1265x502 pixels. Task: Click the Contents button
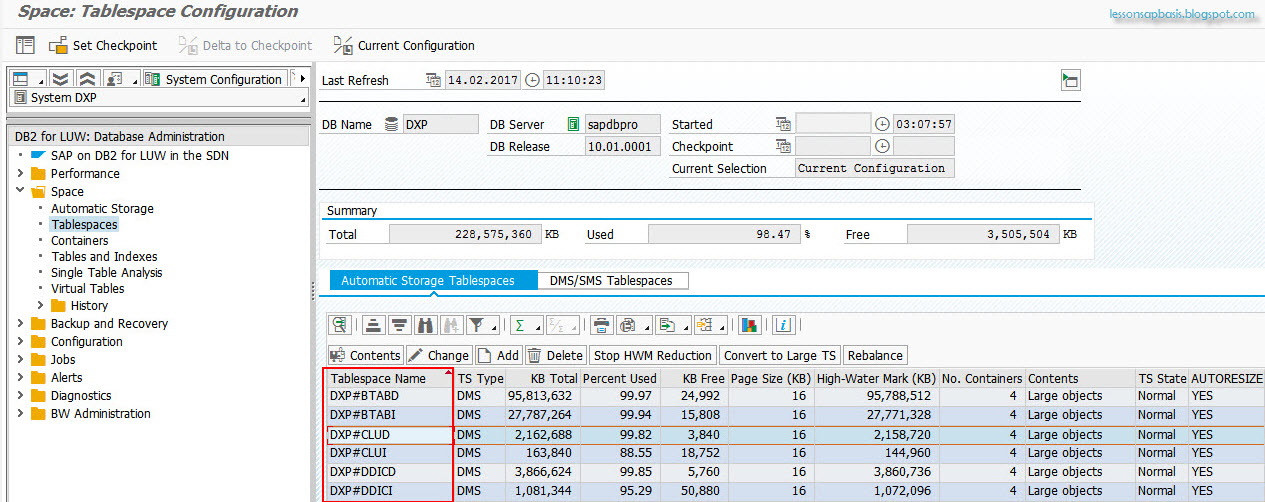pyautogui.click(x=365, y=355)
